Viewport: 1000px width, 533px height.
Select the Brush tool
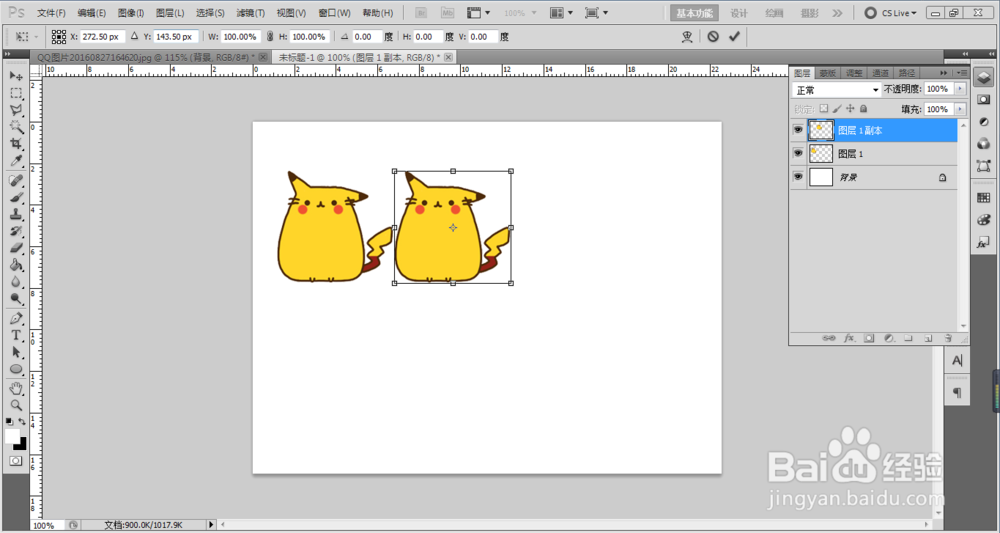pos(16,198)
